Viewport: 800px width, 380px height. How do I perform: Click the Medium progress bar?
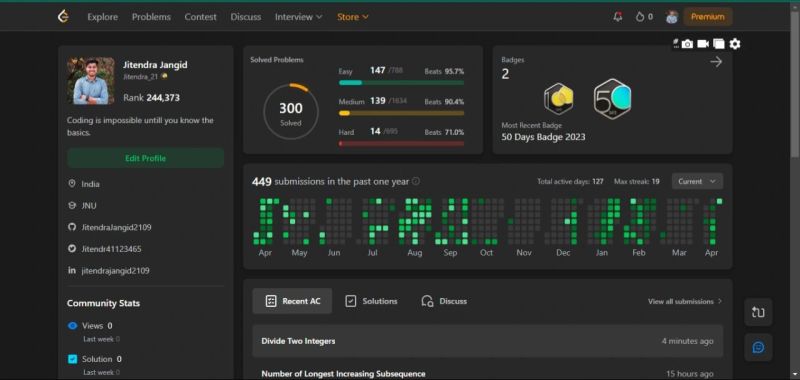coord(402,113)
